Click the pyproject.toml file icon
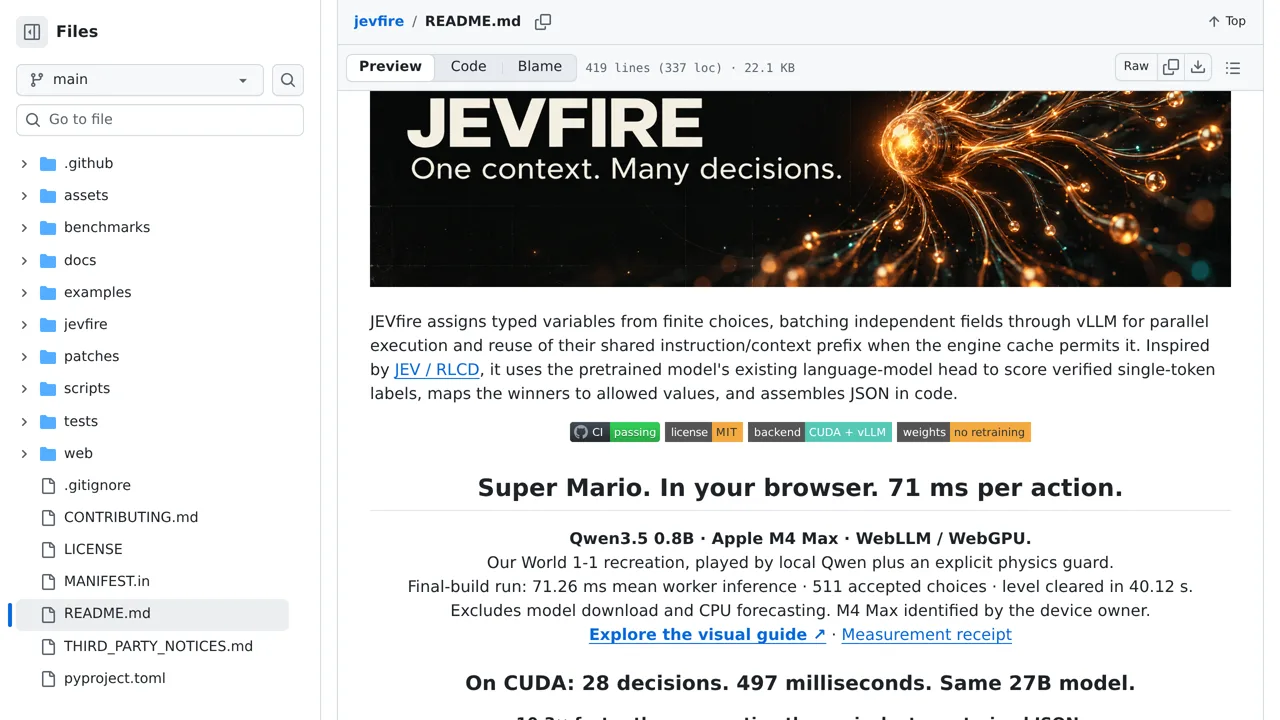1280x720 pixels. coord(48,678)
